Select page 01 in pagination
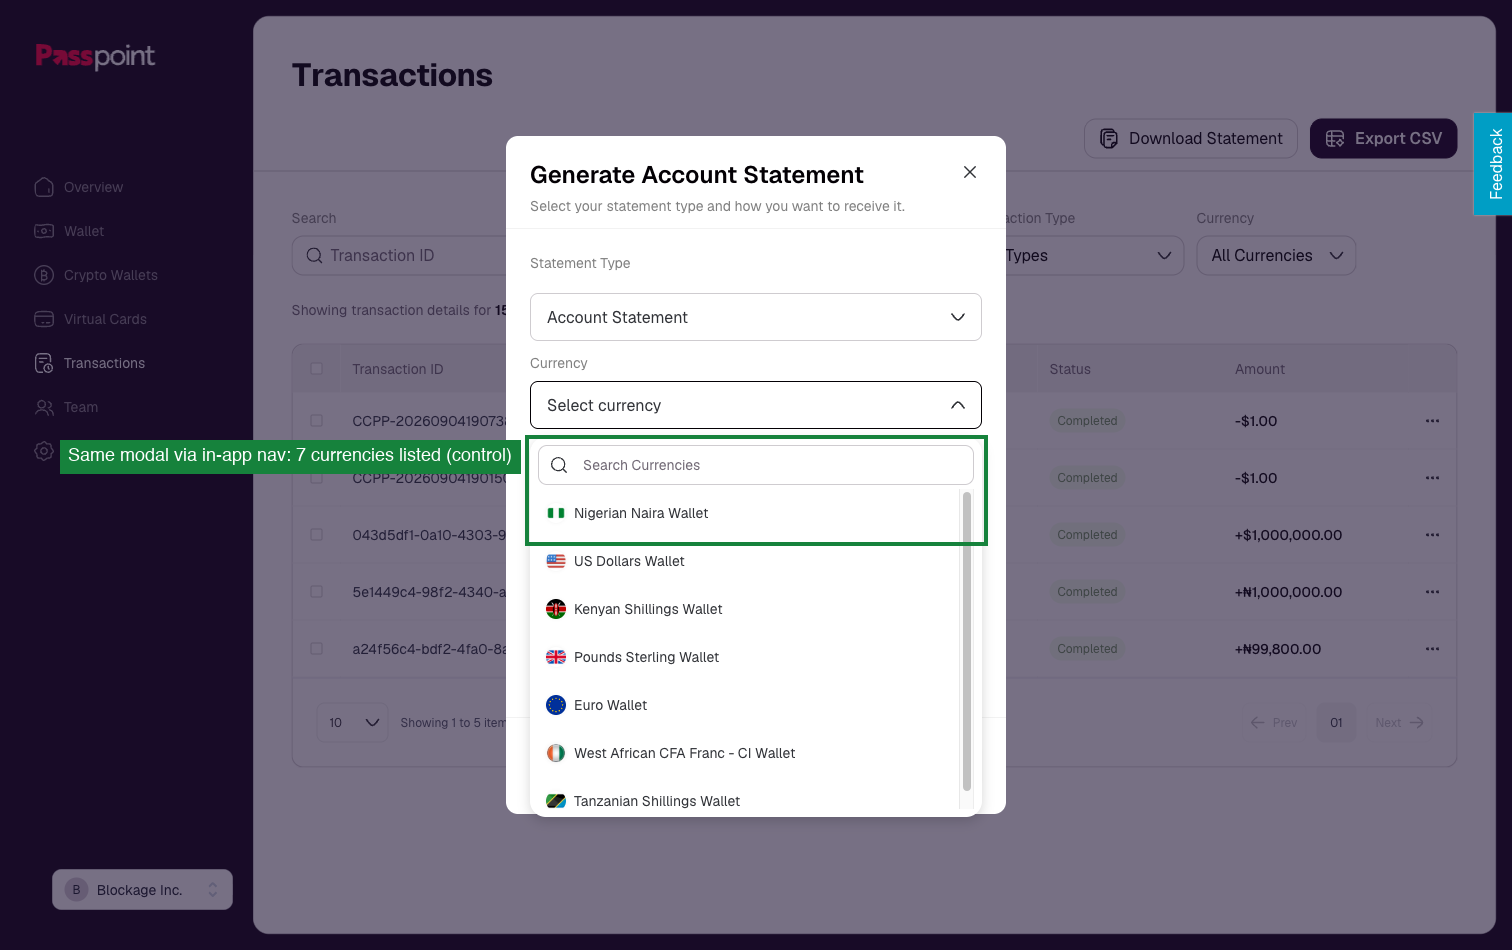 click(1337, 722)
